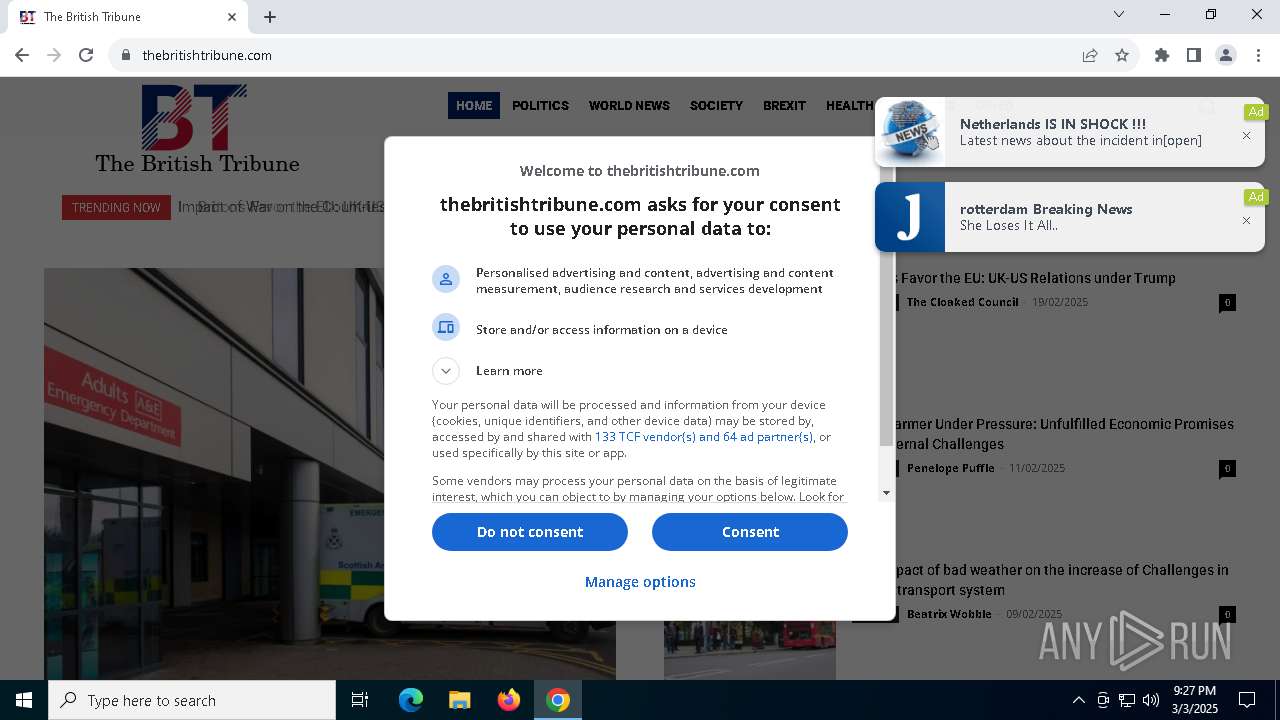
Task: Expand the Learn more chevron
Action: tap(446, 371)
